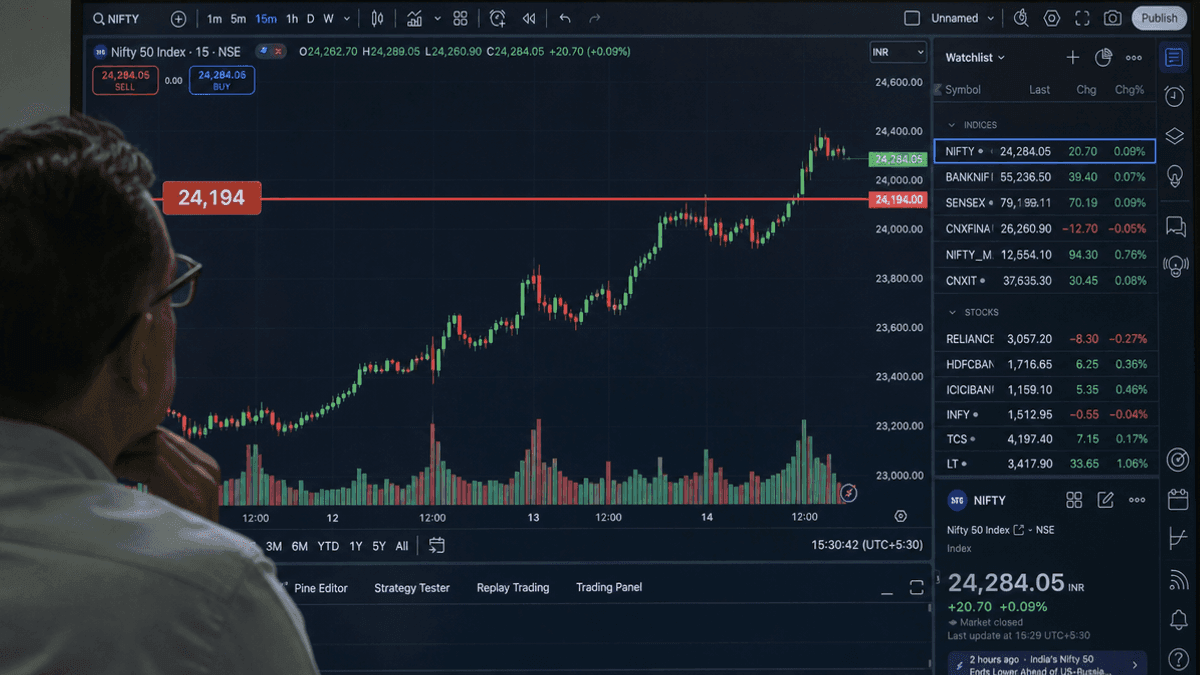Start bar replay with rewind icon
This screenshot has width=1200, height=675.
529,19
